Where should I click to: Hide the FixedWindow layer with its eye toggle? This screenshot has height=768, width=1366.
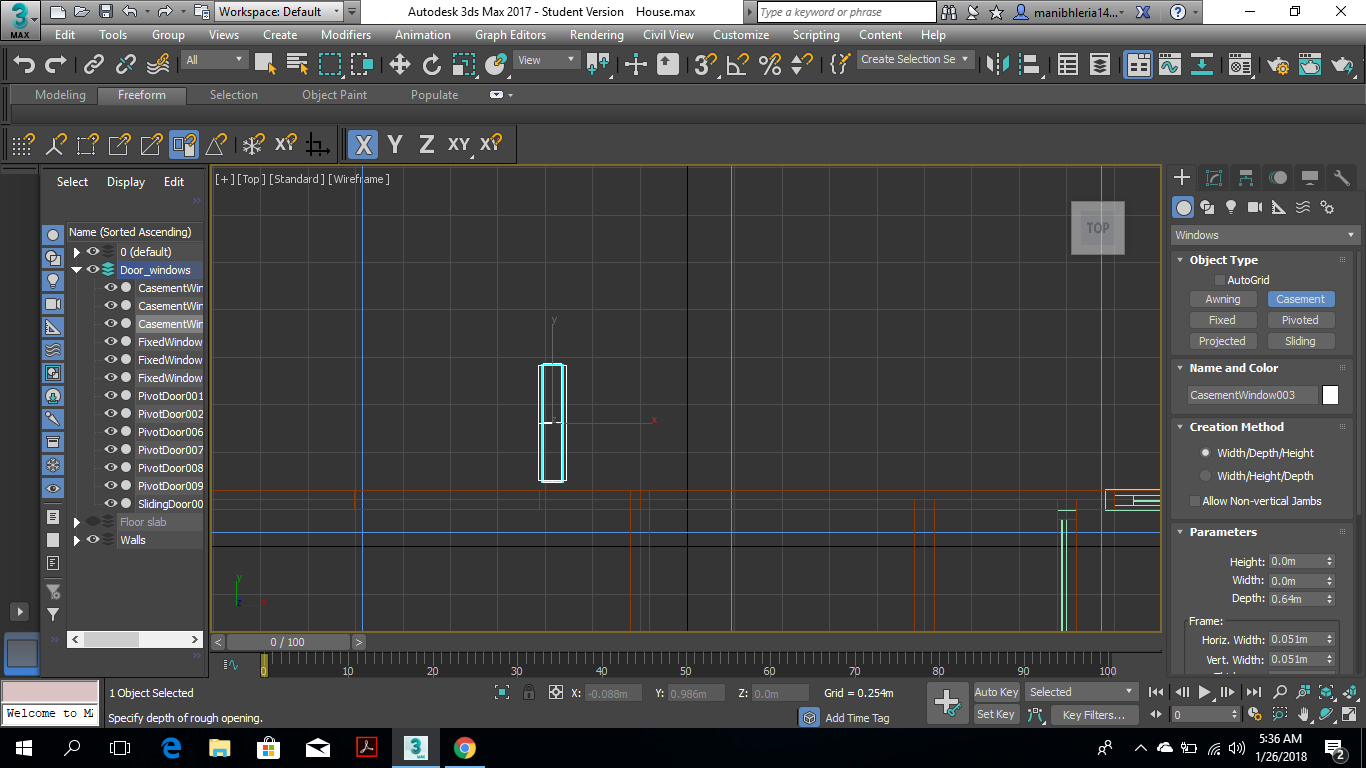110,341
